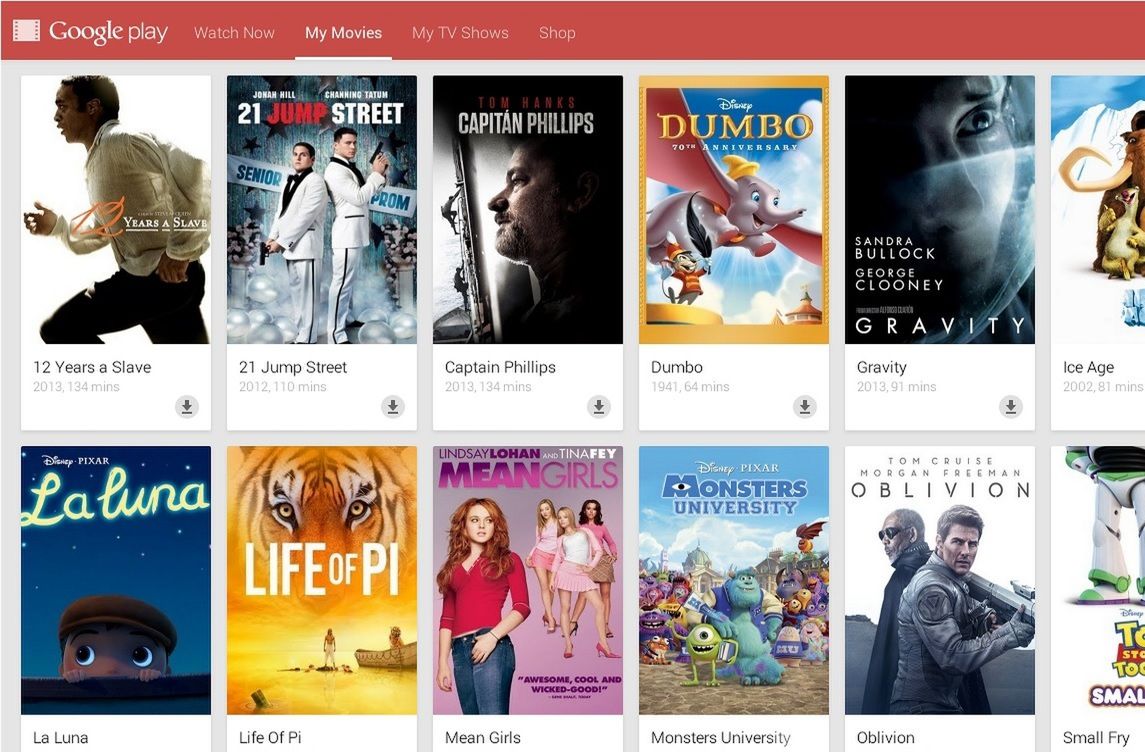Click the 'Small Fry' title text
The image size is (1145, 752).
pos(1096,737)
